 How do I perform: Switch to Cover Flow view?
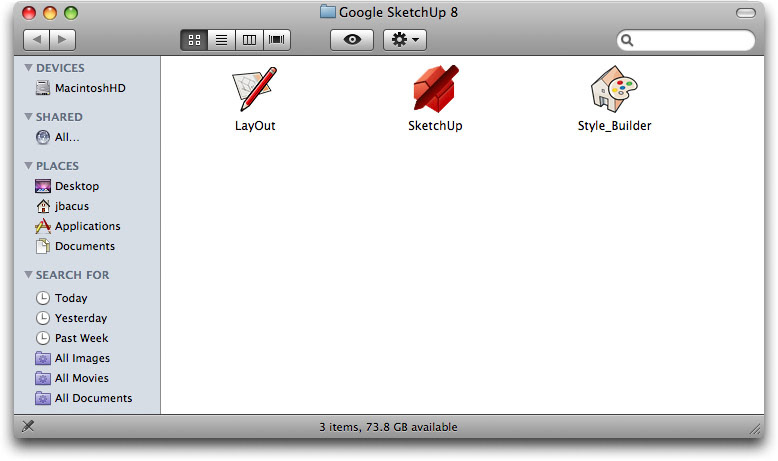point(277,40)
